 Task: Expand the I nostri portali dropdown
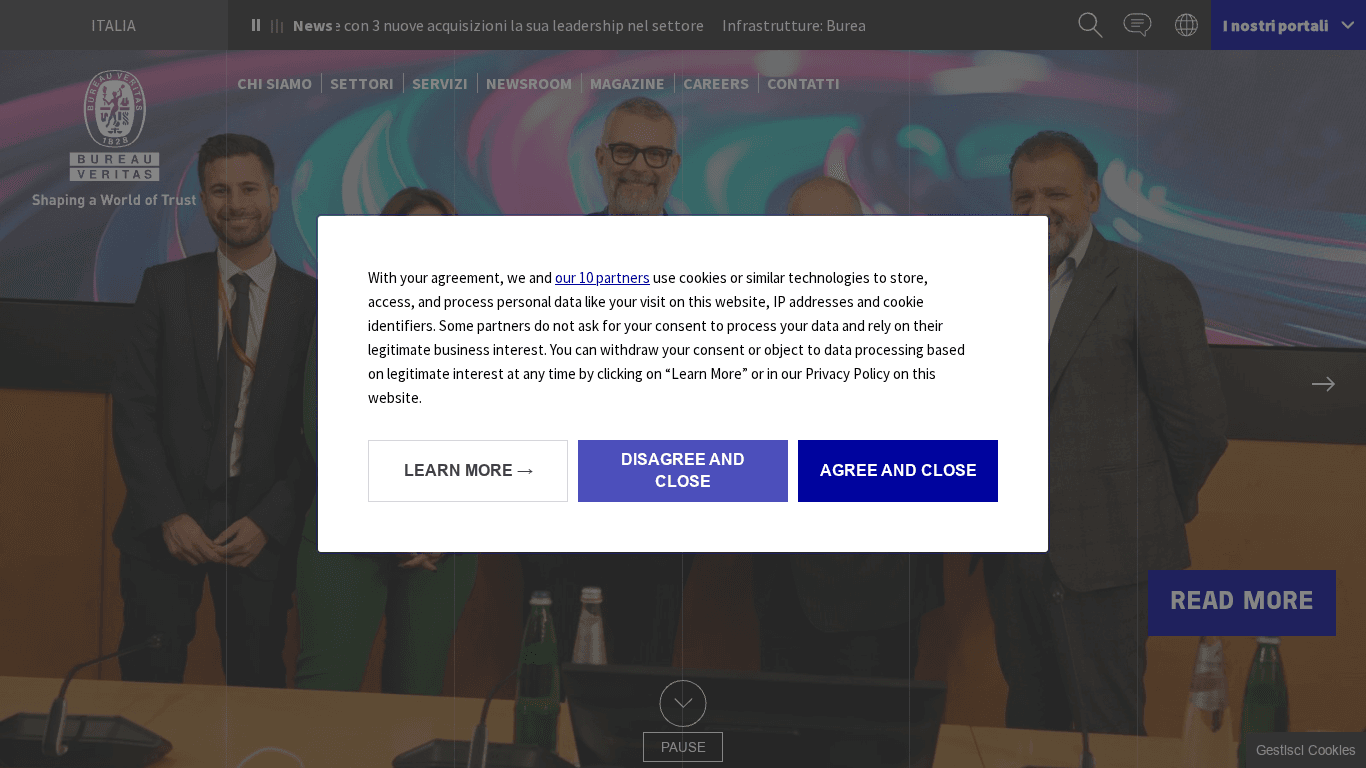1288,25
